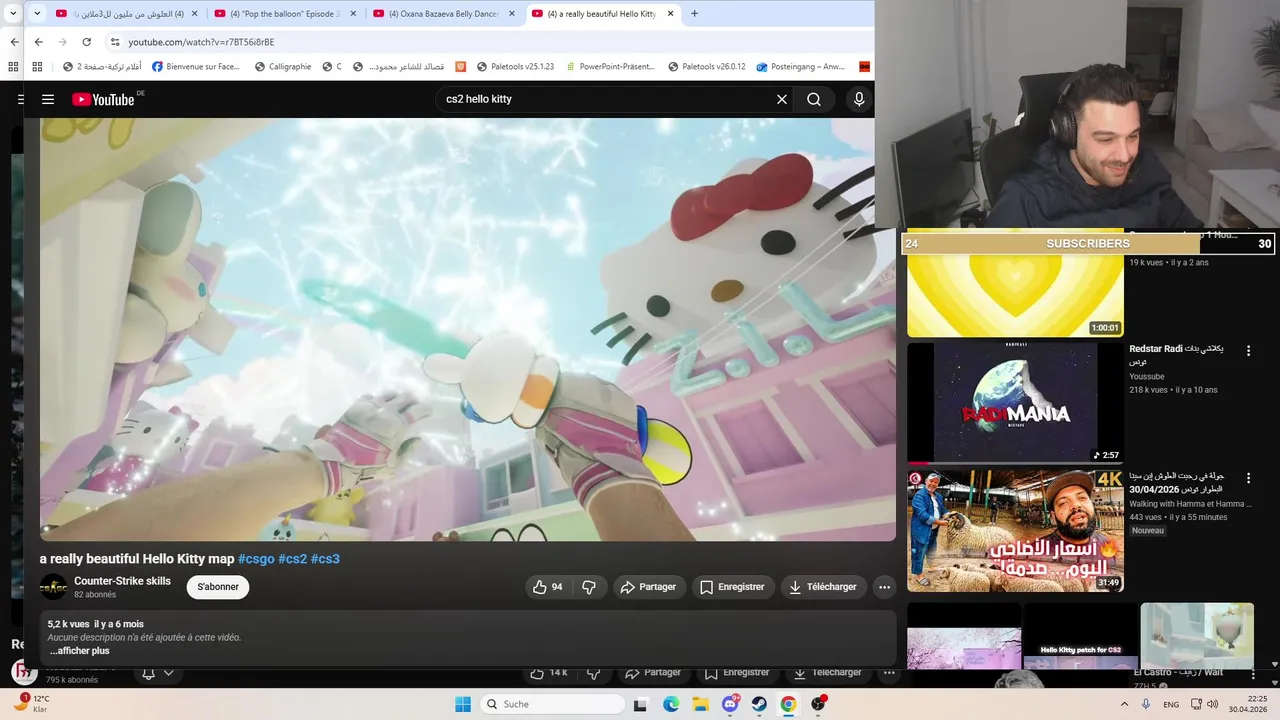Open Chrome apps grid in bookmarks bar
The image size is (1280, 720).
pos(37,67)
